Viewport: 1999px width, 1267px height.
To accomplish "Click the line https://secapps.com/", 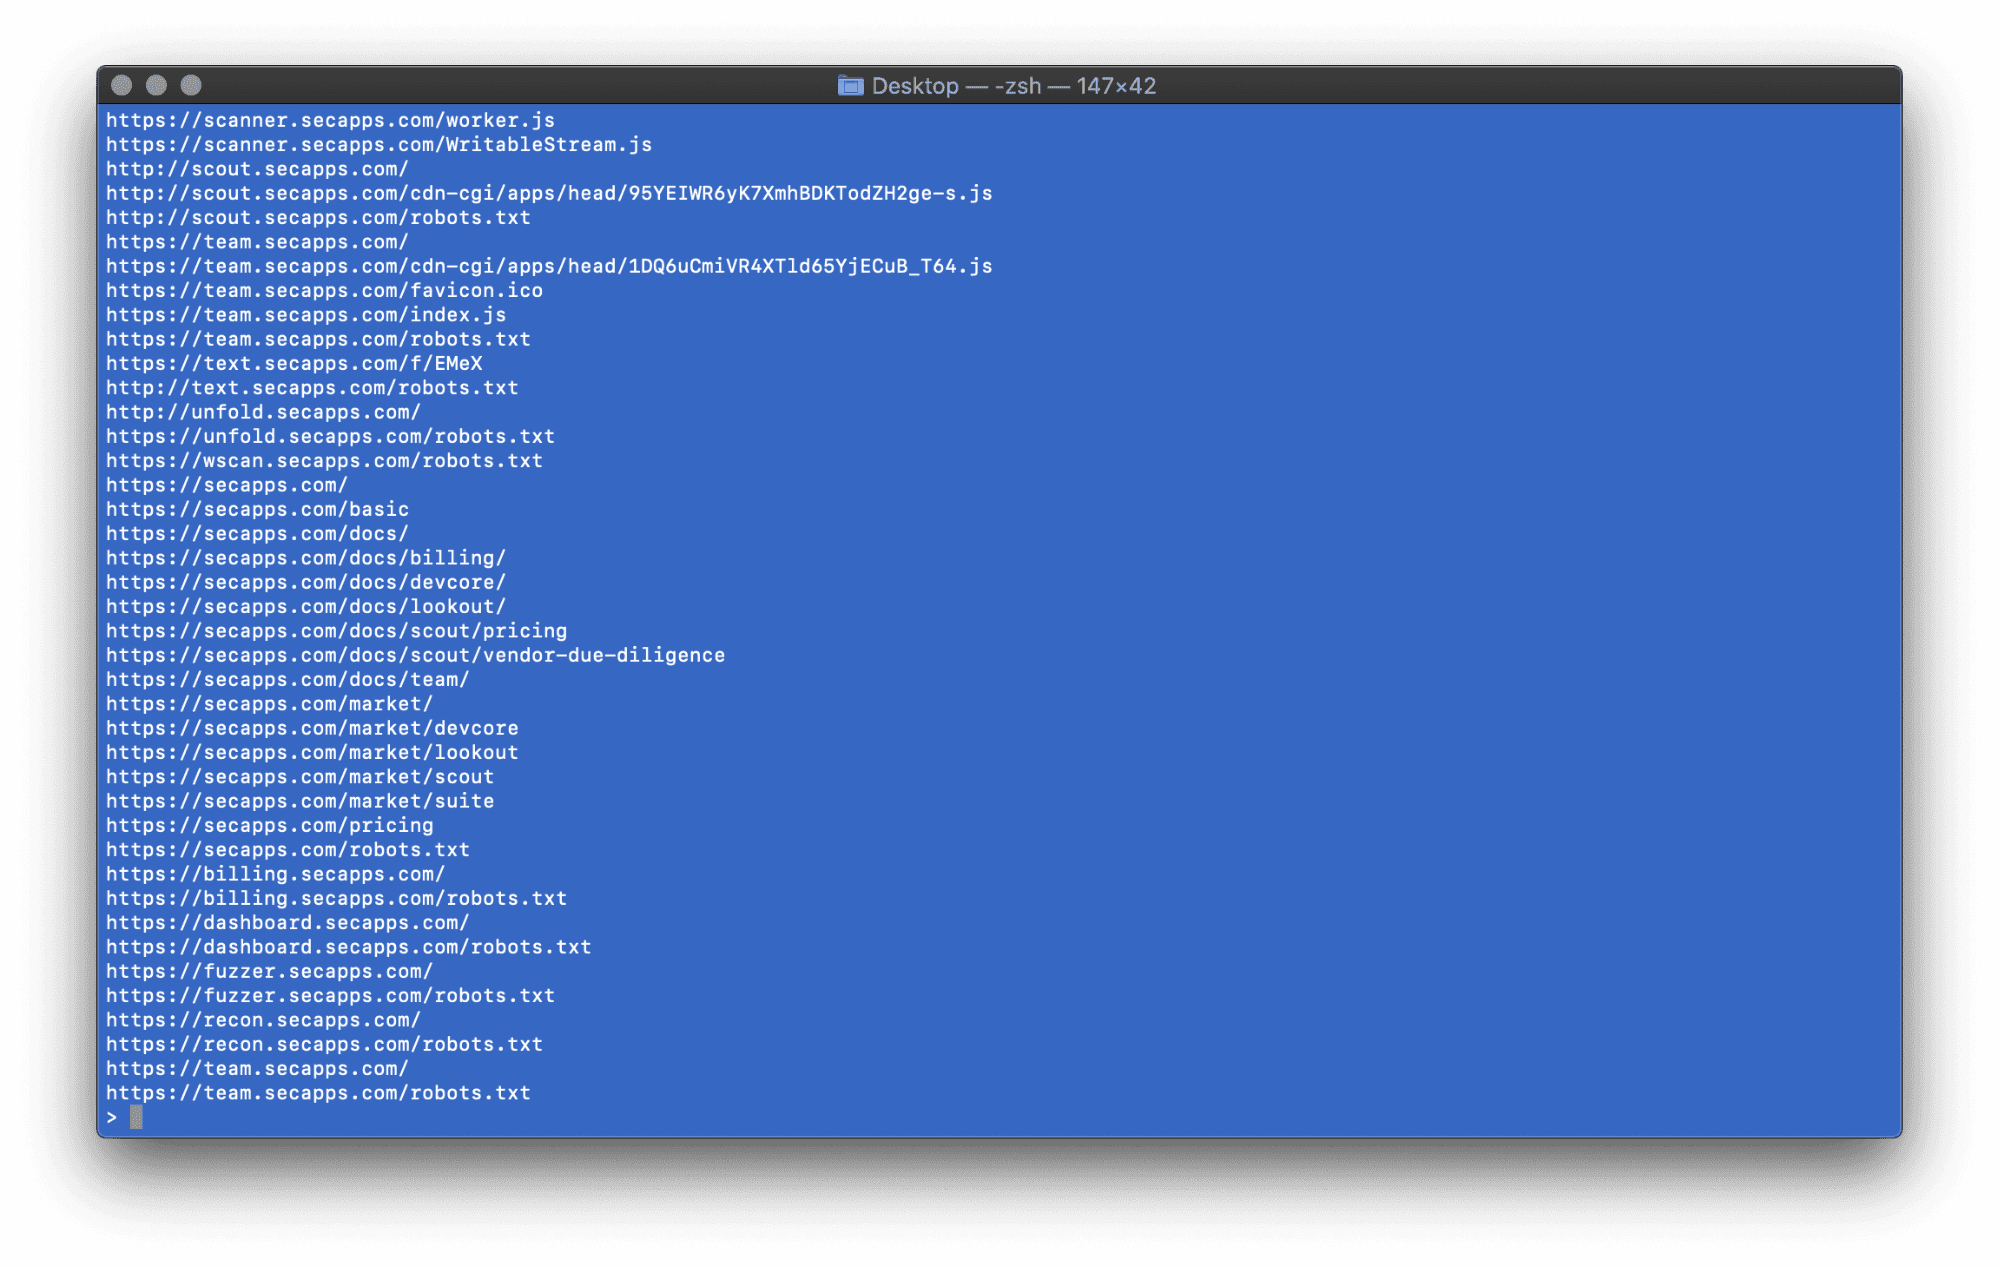I will point(227,486).
